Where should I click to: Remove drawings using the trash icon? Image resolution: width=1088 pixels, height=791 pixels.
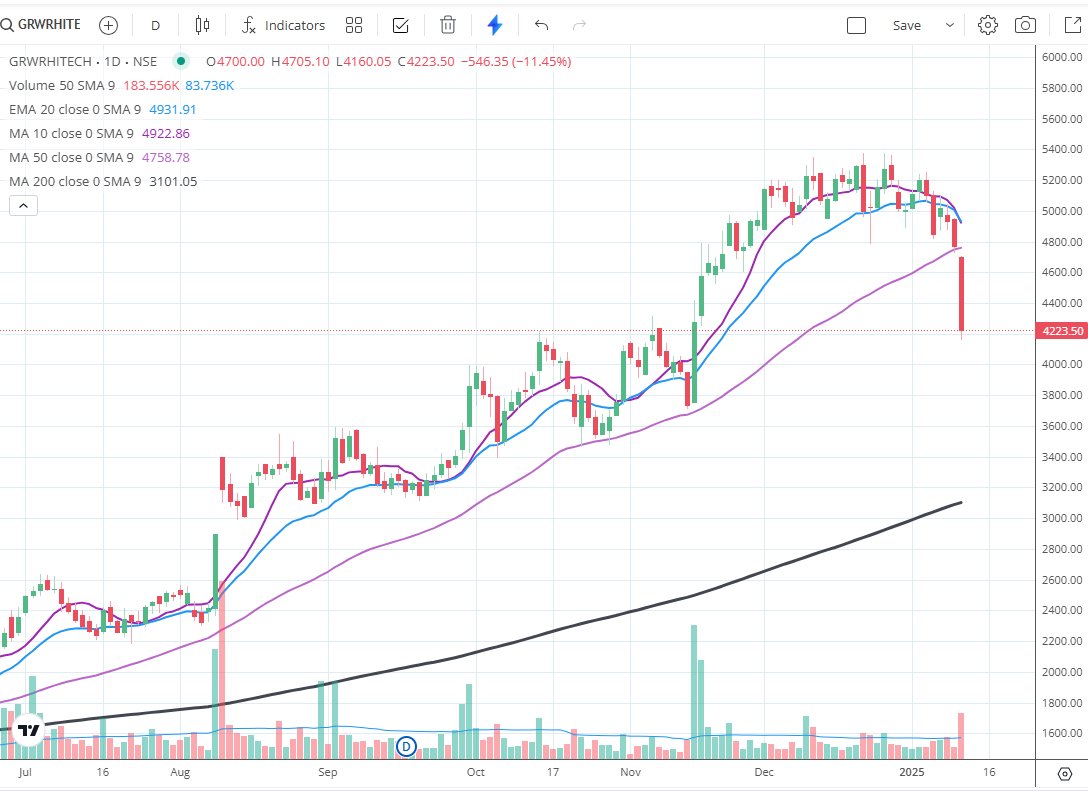447,24
